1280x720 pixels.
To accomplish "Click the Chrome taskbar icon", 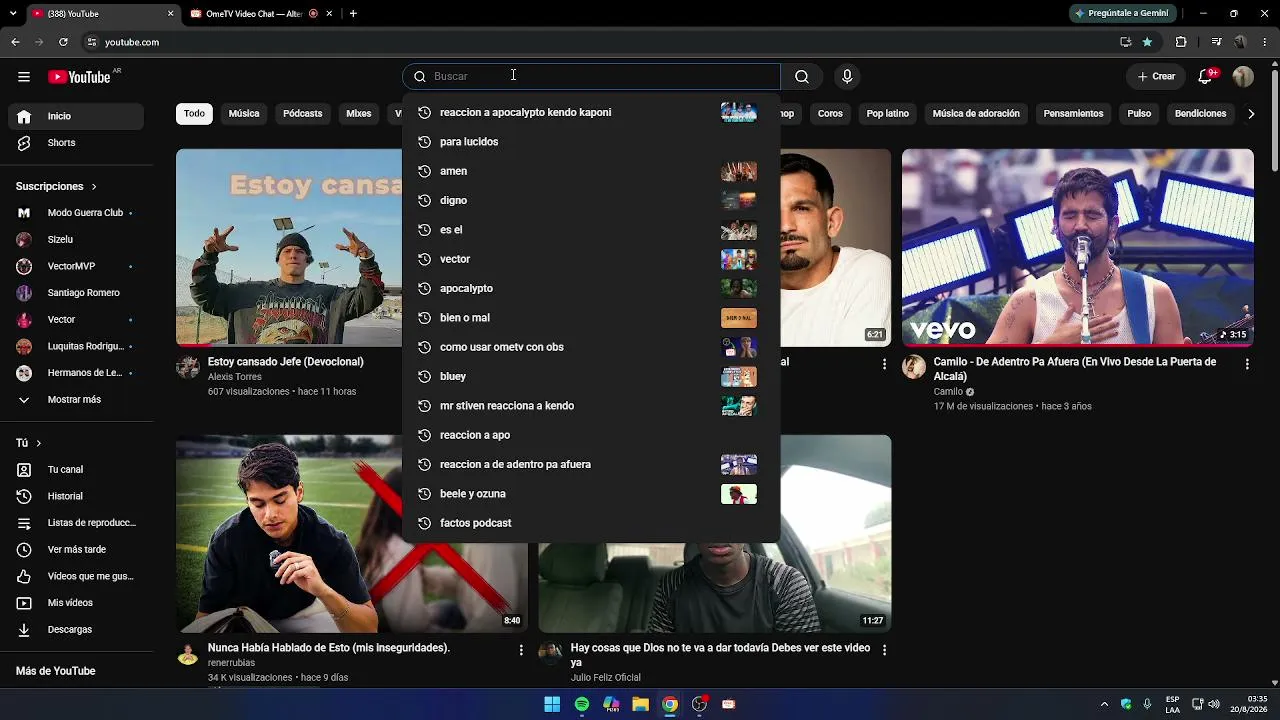I will 670,704.
